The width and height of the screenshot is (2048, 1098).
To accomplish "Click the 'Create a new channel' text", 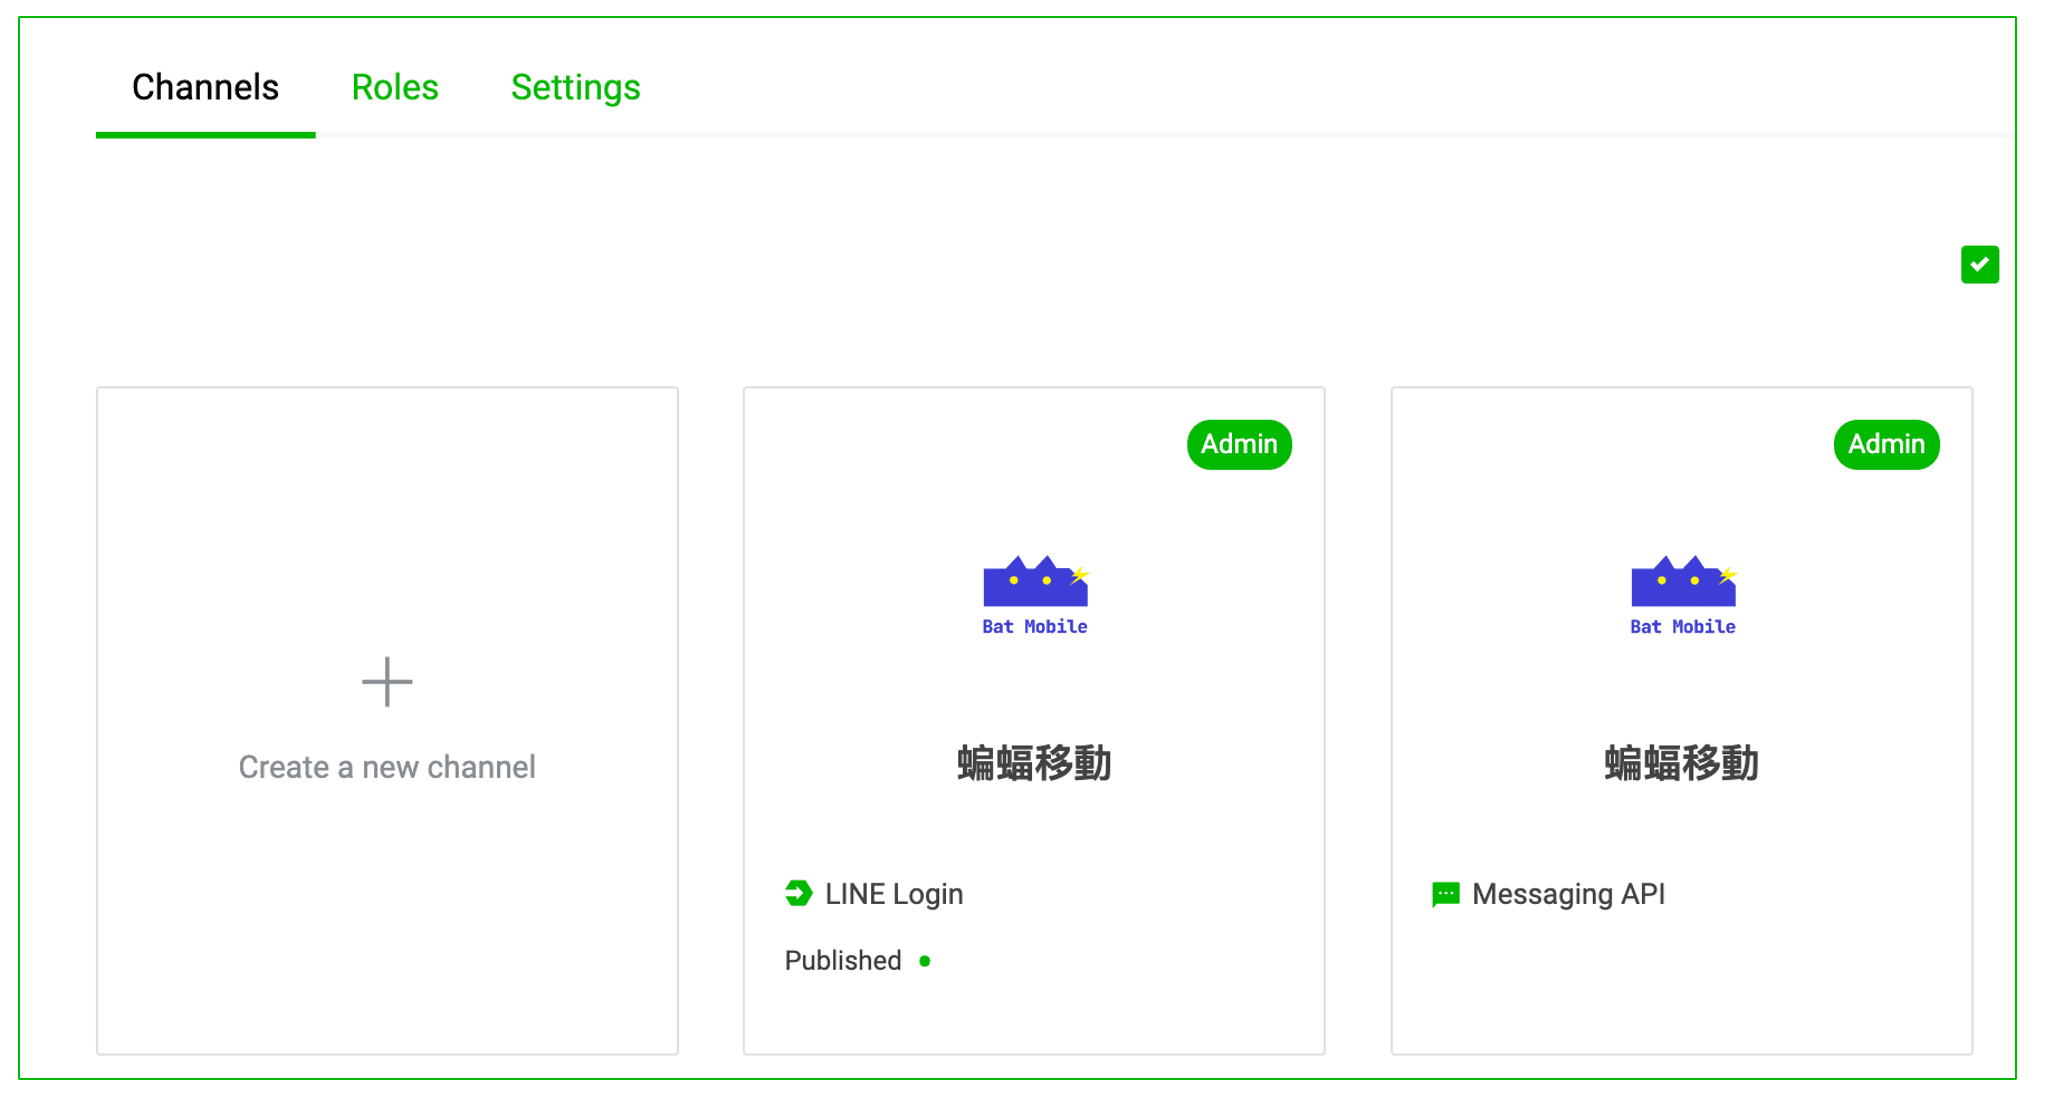I will pos(387,767).
